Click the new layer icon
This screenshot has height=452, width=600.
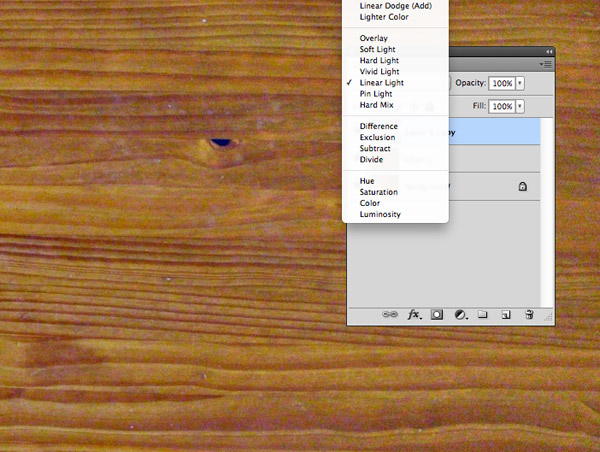pyautogui.click(x=506, y=314)
